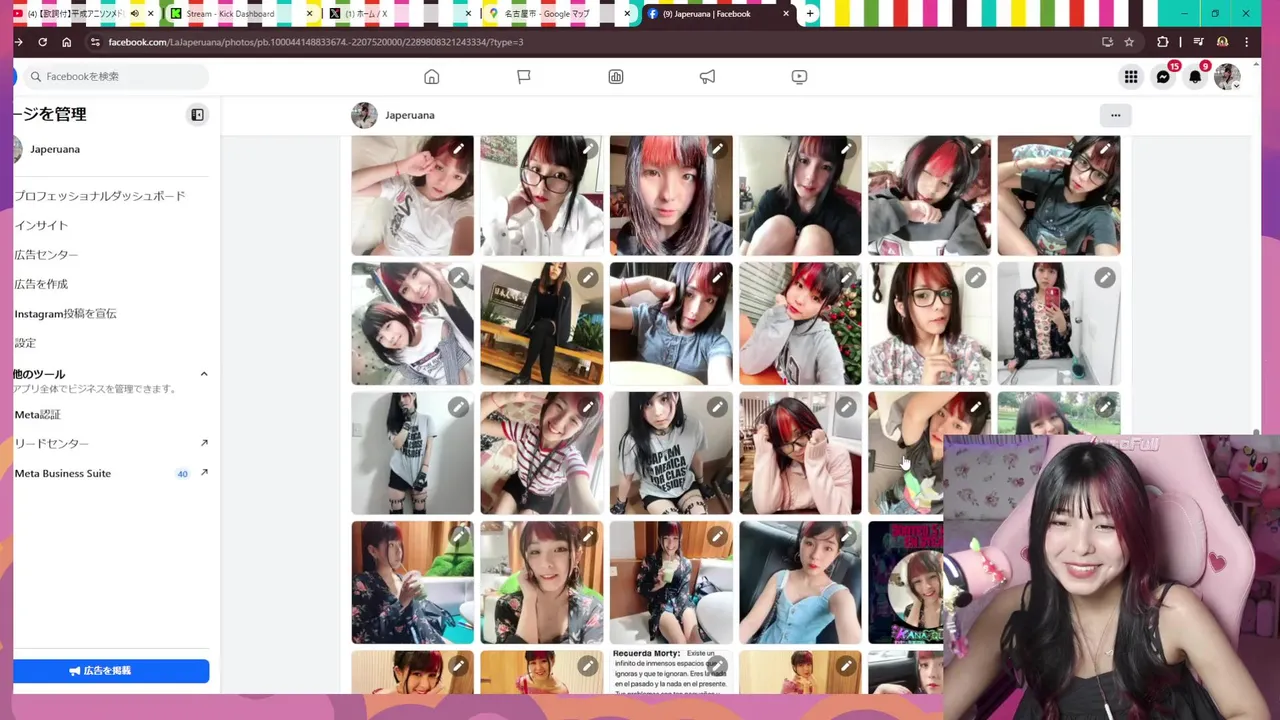Click the page vertical scrollbar

click(x=1257, y=432)
